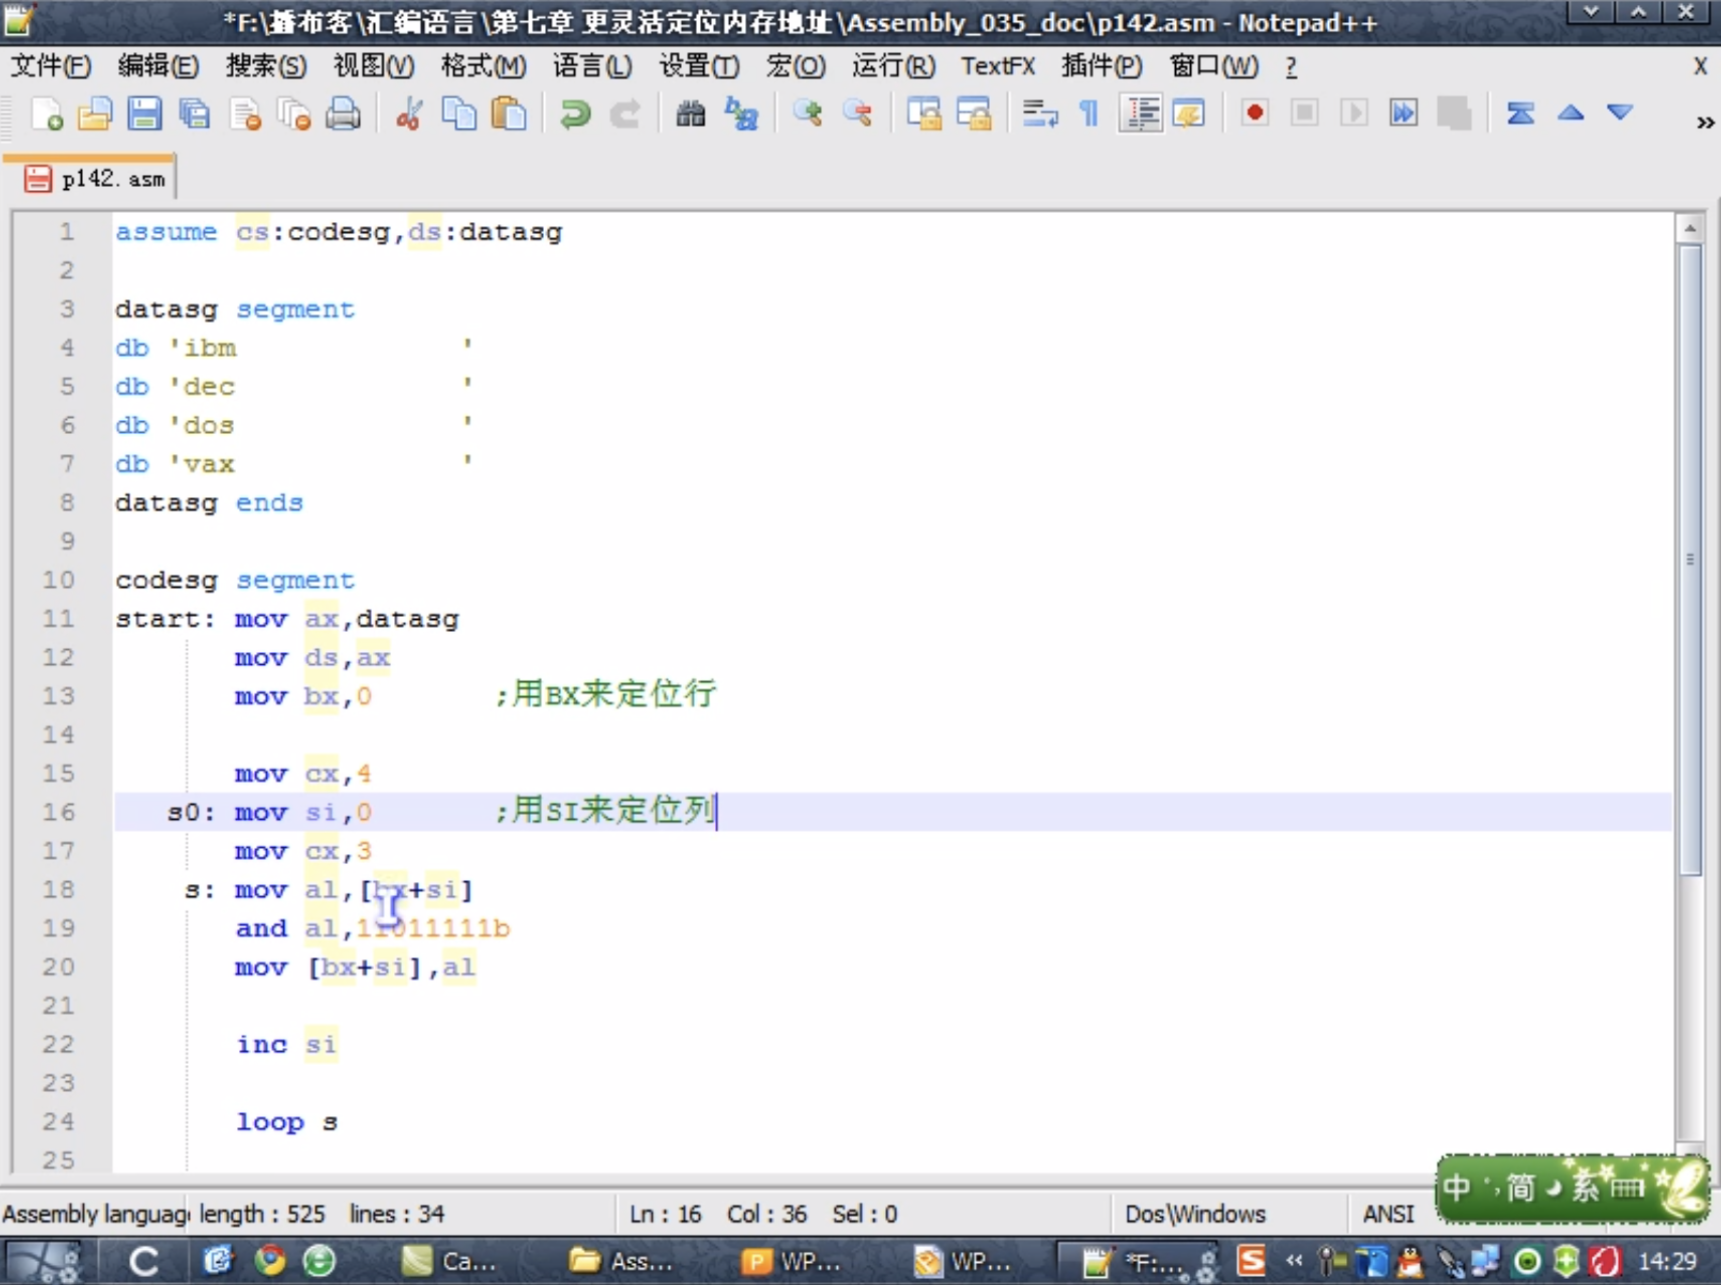
Task: Click Run Macro Multiple Times icon
Action: click(1403, 113)
